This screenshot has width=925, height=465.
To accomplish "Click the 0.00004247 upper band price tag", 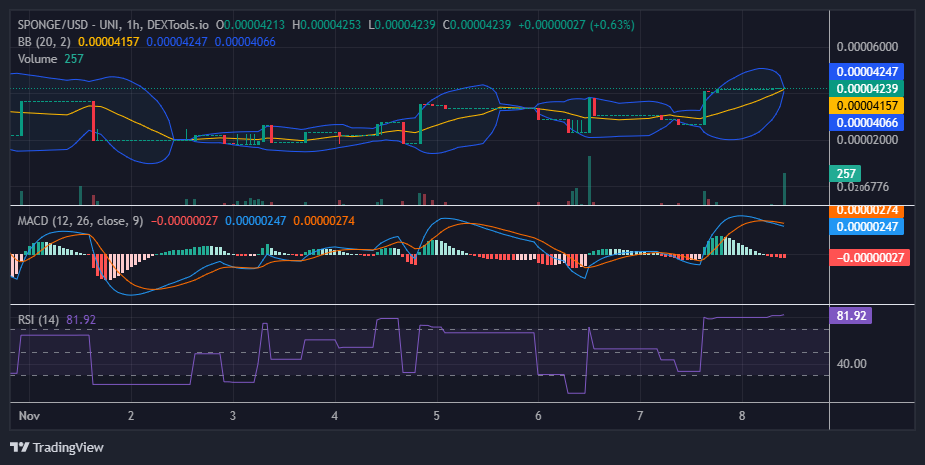I will [867, 72].
